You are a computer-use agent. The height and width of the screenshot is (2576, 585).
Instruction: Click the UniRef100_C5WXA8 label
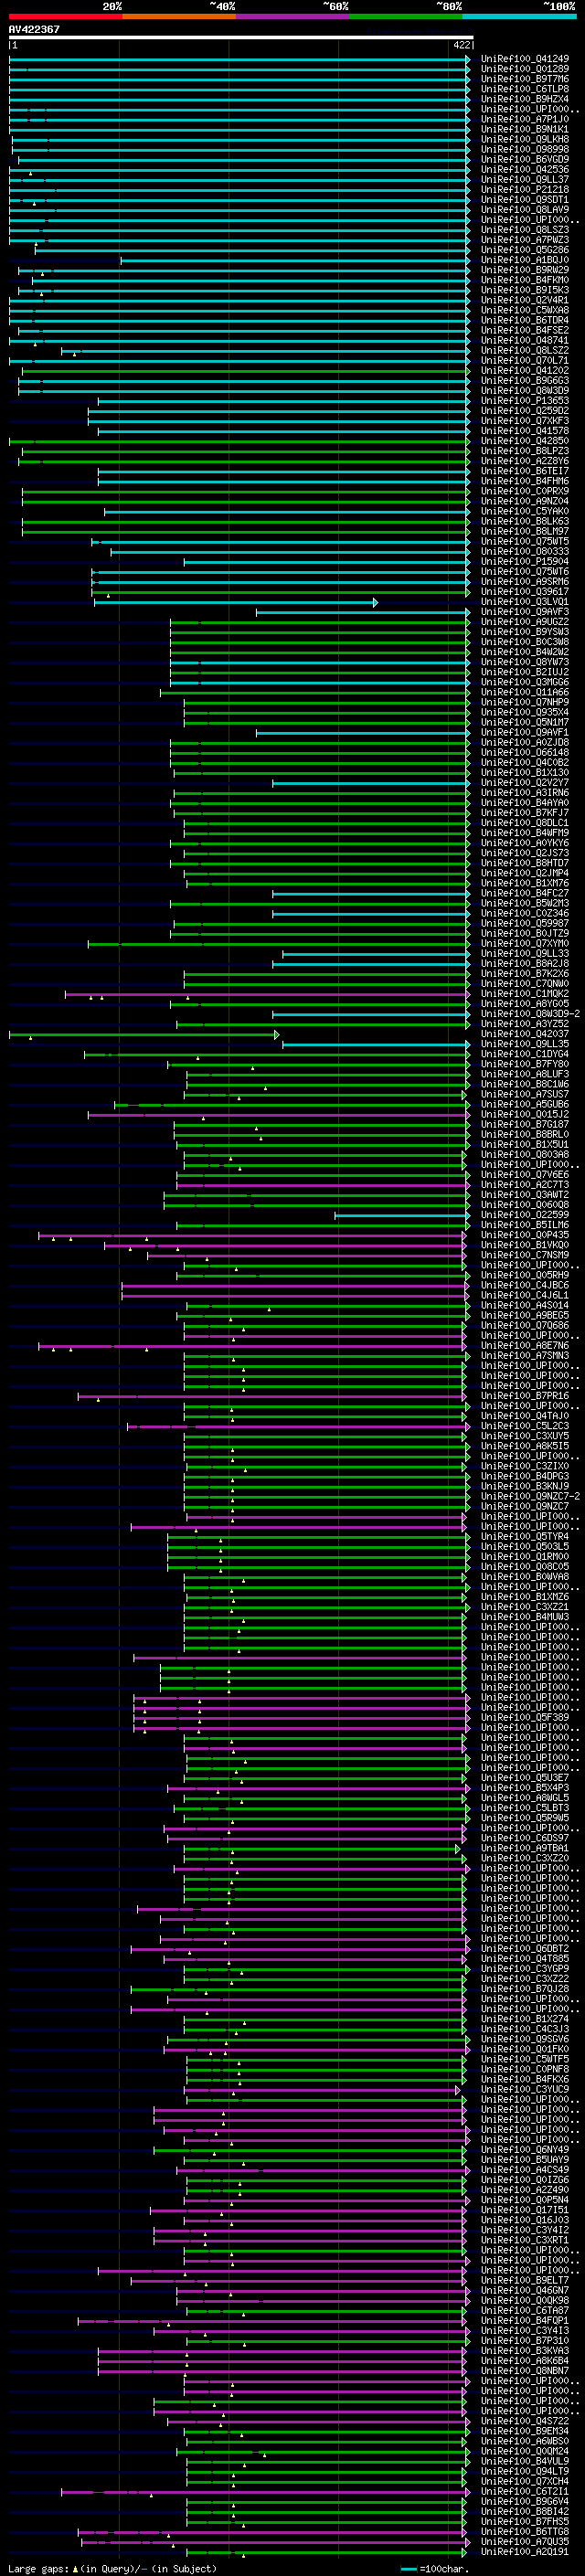525,310
